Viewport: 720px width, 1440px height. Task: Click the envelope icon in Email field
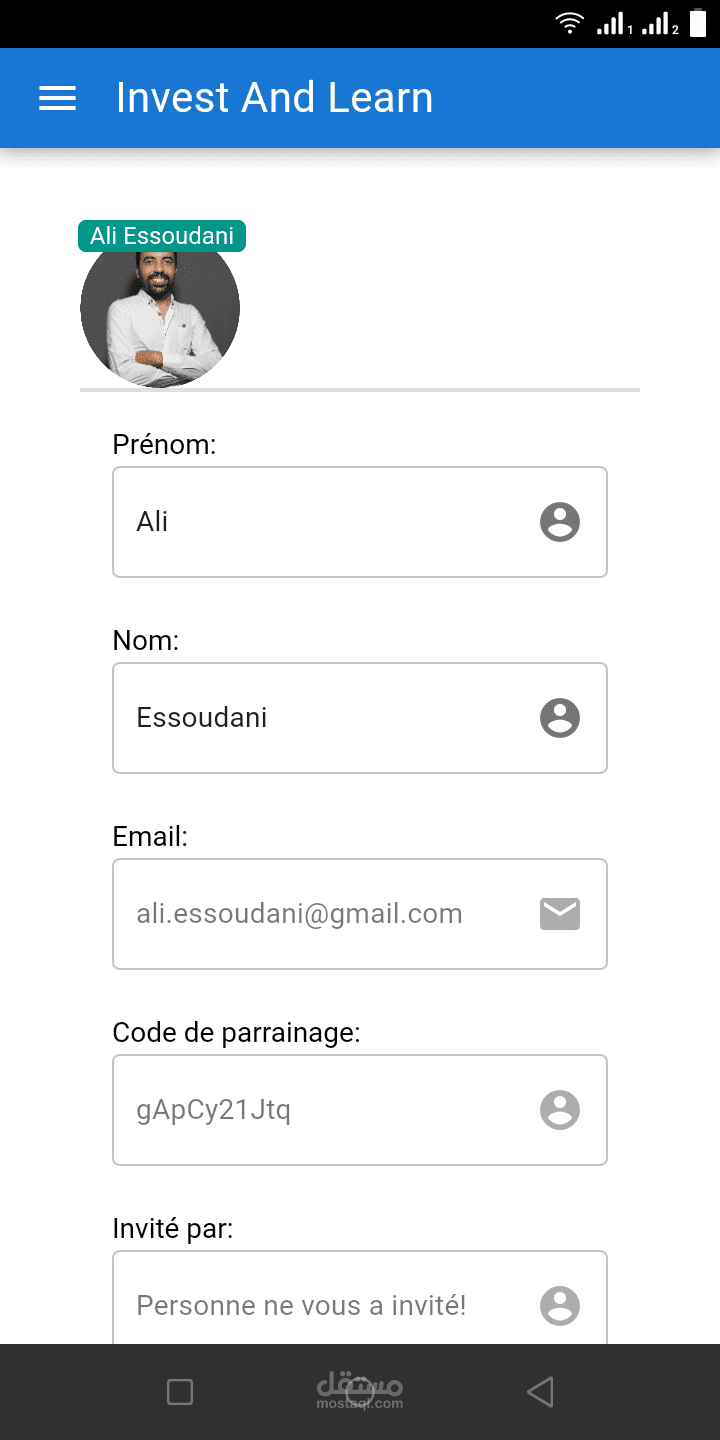tap(560, 914)
